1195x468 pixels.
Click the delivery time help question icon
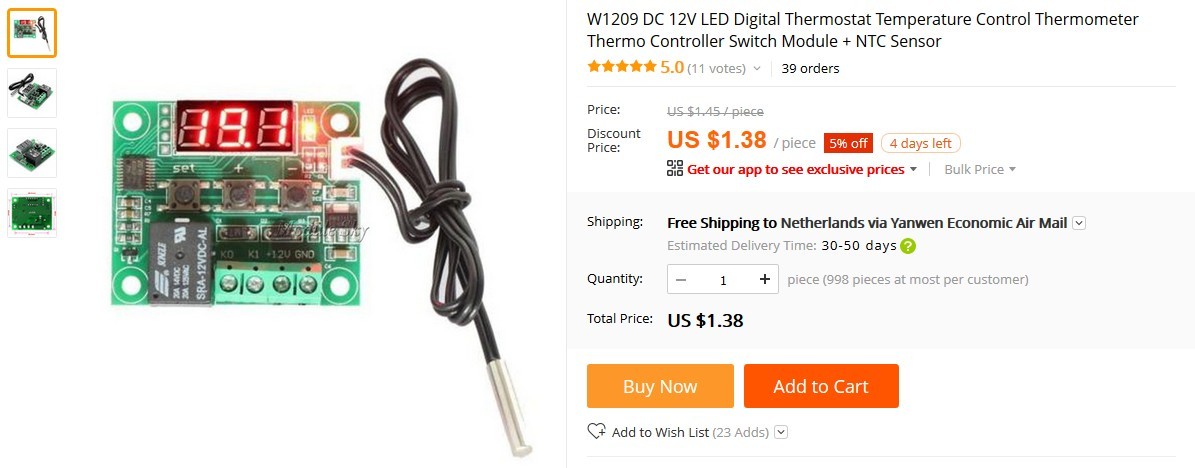(x=908, y=246)
